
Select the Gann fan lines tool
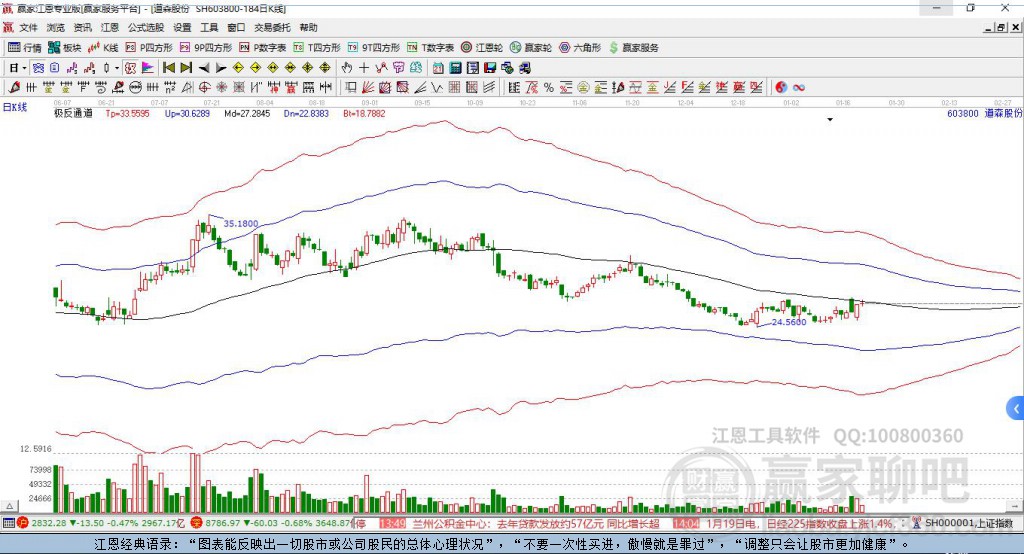click(x=368, y=87)
